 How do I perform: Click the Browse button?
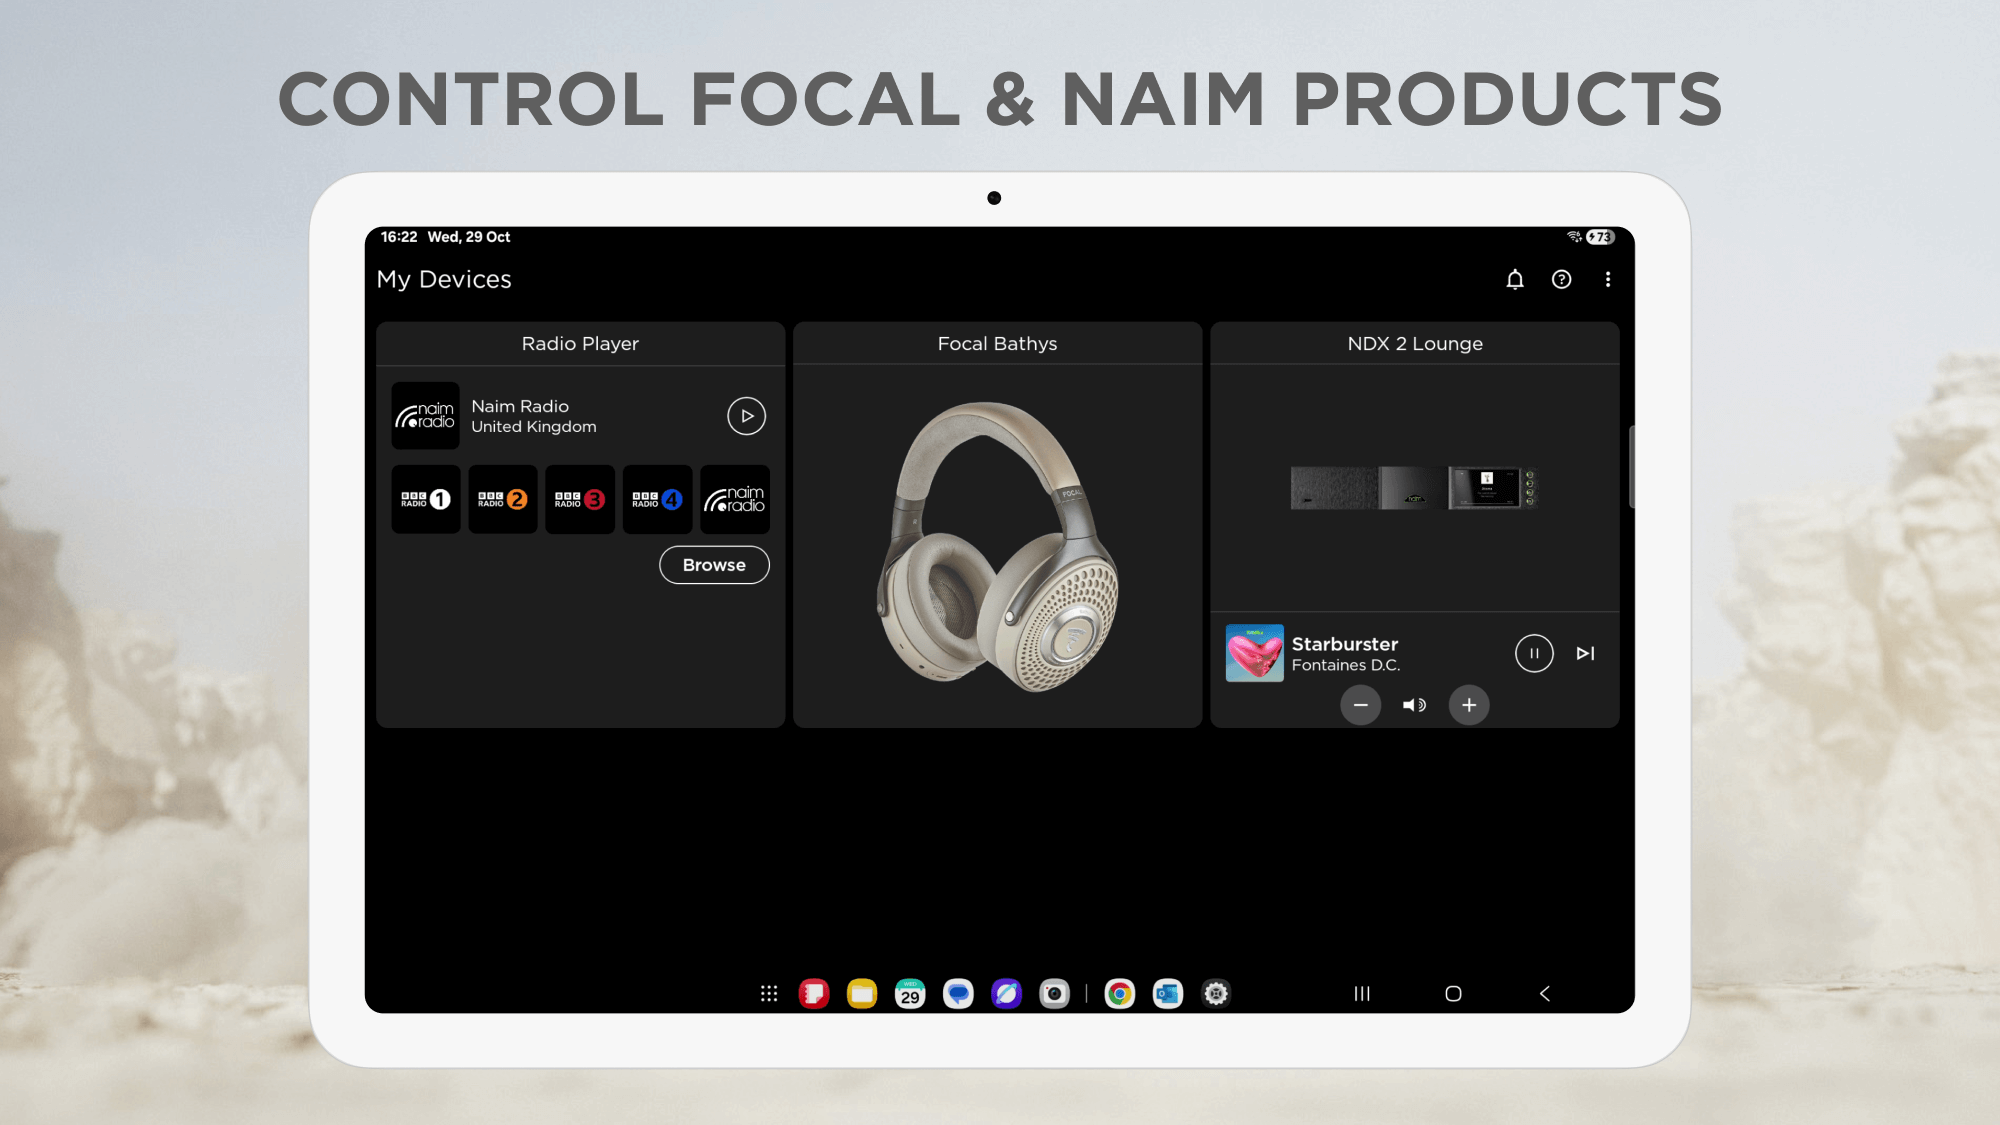pyautogui.click(x=714, y=565)
